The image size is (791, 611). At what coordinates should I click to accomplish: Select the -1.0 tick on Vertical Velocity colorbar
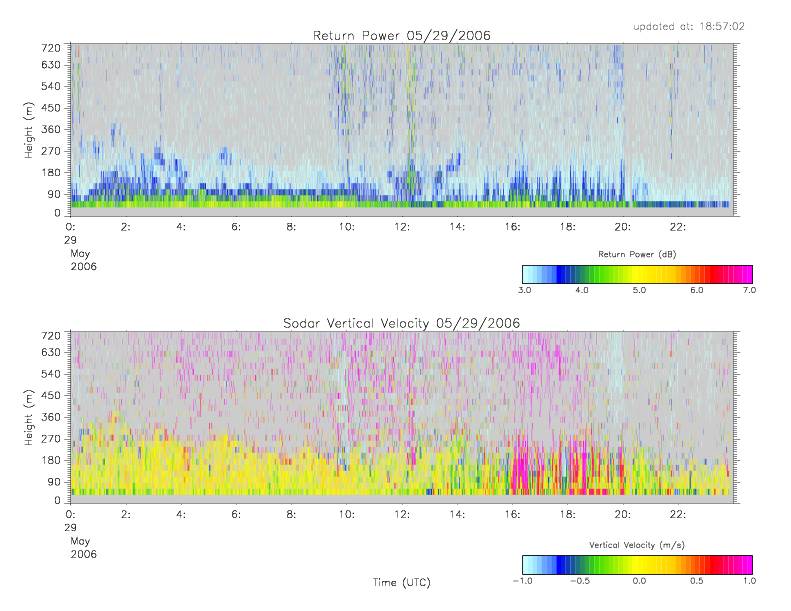tap(523, 581)
